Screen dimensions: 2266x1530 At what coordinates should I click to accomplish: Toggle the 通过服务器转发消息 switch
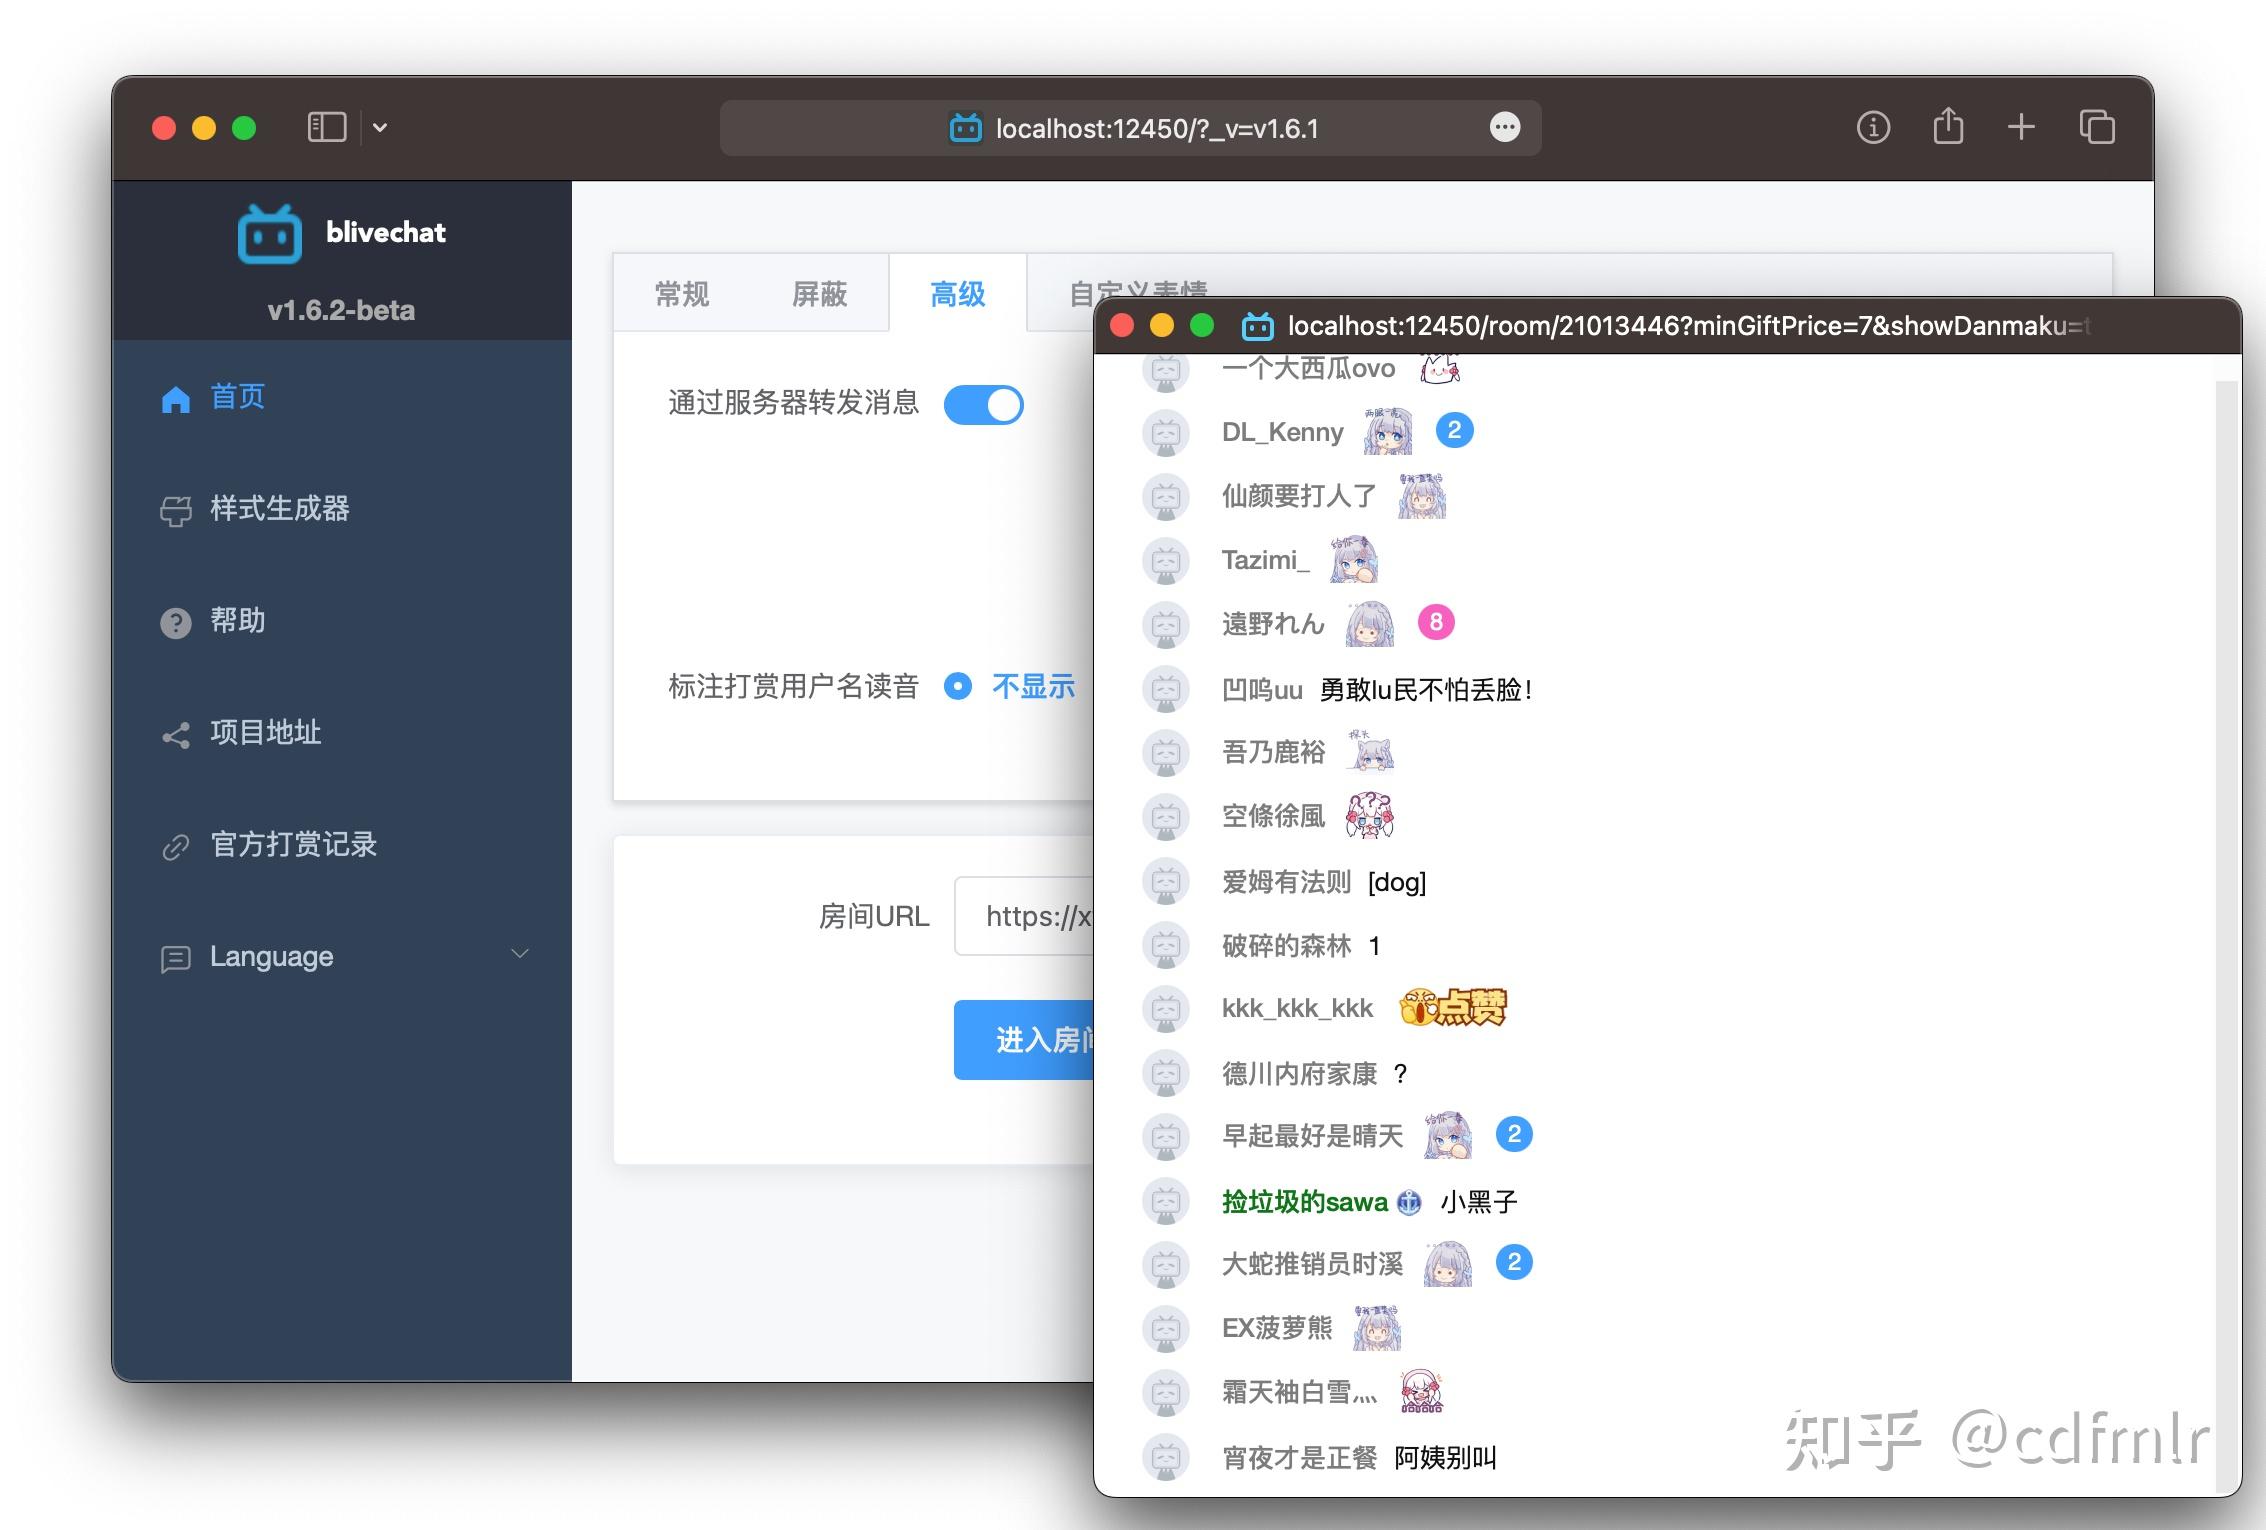tap(984, 405)
